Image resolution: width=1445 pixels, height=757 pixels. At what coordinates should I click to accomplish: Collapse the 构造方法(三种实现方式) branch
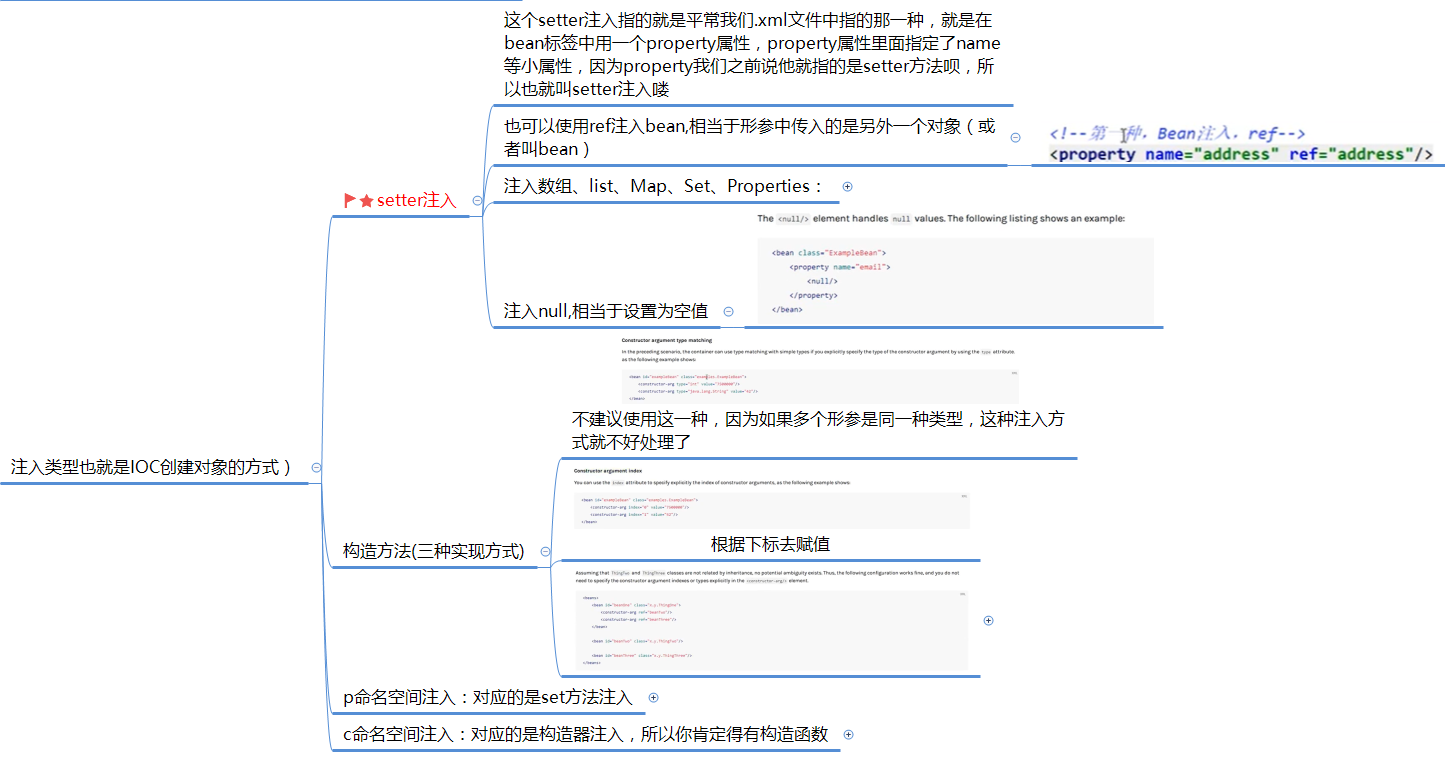[545, 551]
